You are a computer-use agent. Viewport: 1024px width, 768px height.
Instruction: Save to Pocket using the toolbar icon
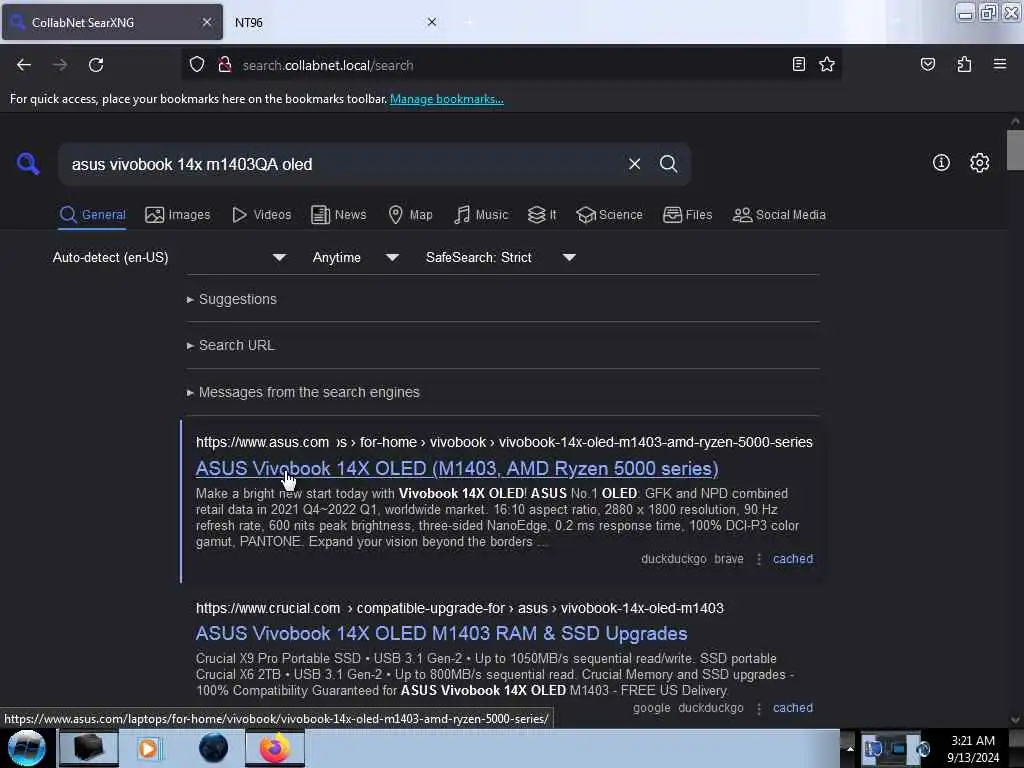click(x=927, y=65)
